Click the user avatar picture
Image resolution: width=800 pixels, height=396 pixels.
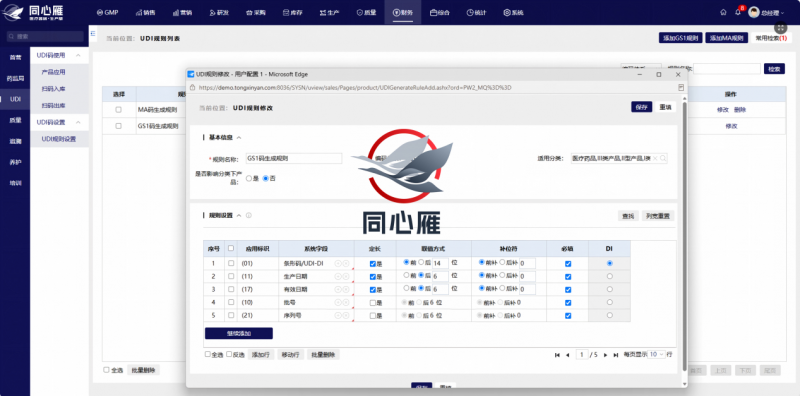pos(754,12)
